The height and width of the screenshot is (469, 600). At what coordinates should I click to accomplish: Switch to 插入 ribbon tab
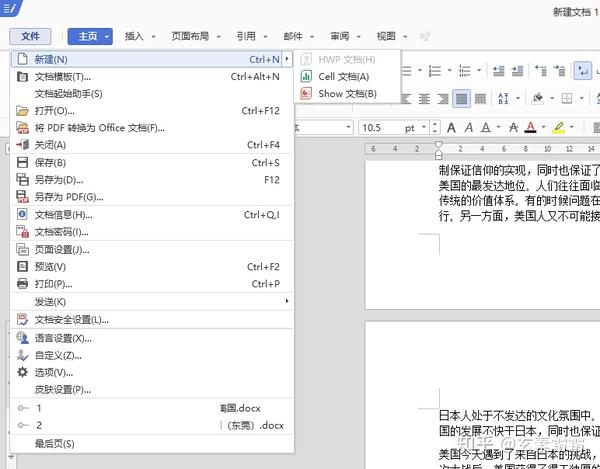click(134, 36)
